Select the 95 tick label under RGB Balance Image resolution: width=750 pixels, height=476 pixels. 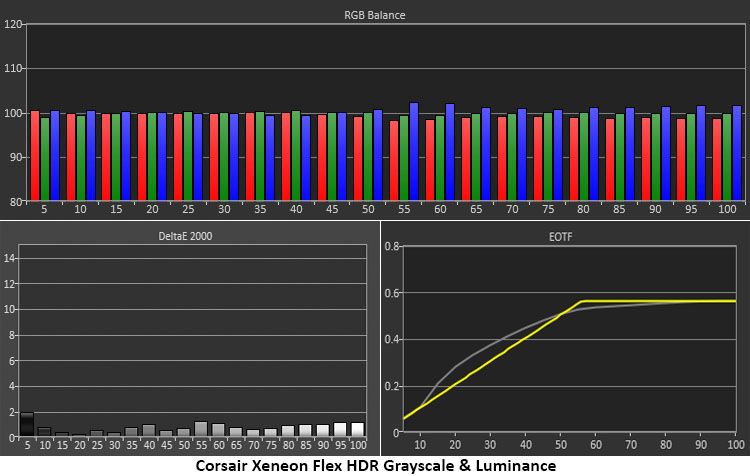coord(691,209)
